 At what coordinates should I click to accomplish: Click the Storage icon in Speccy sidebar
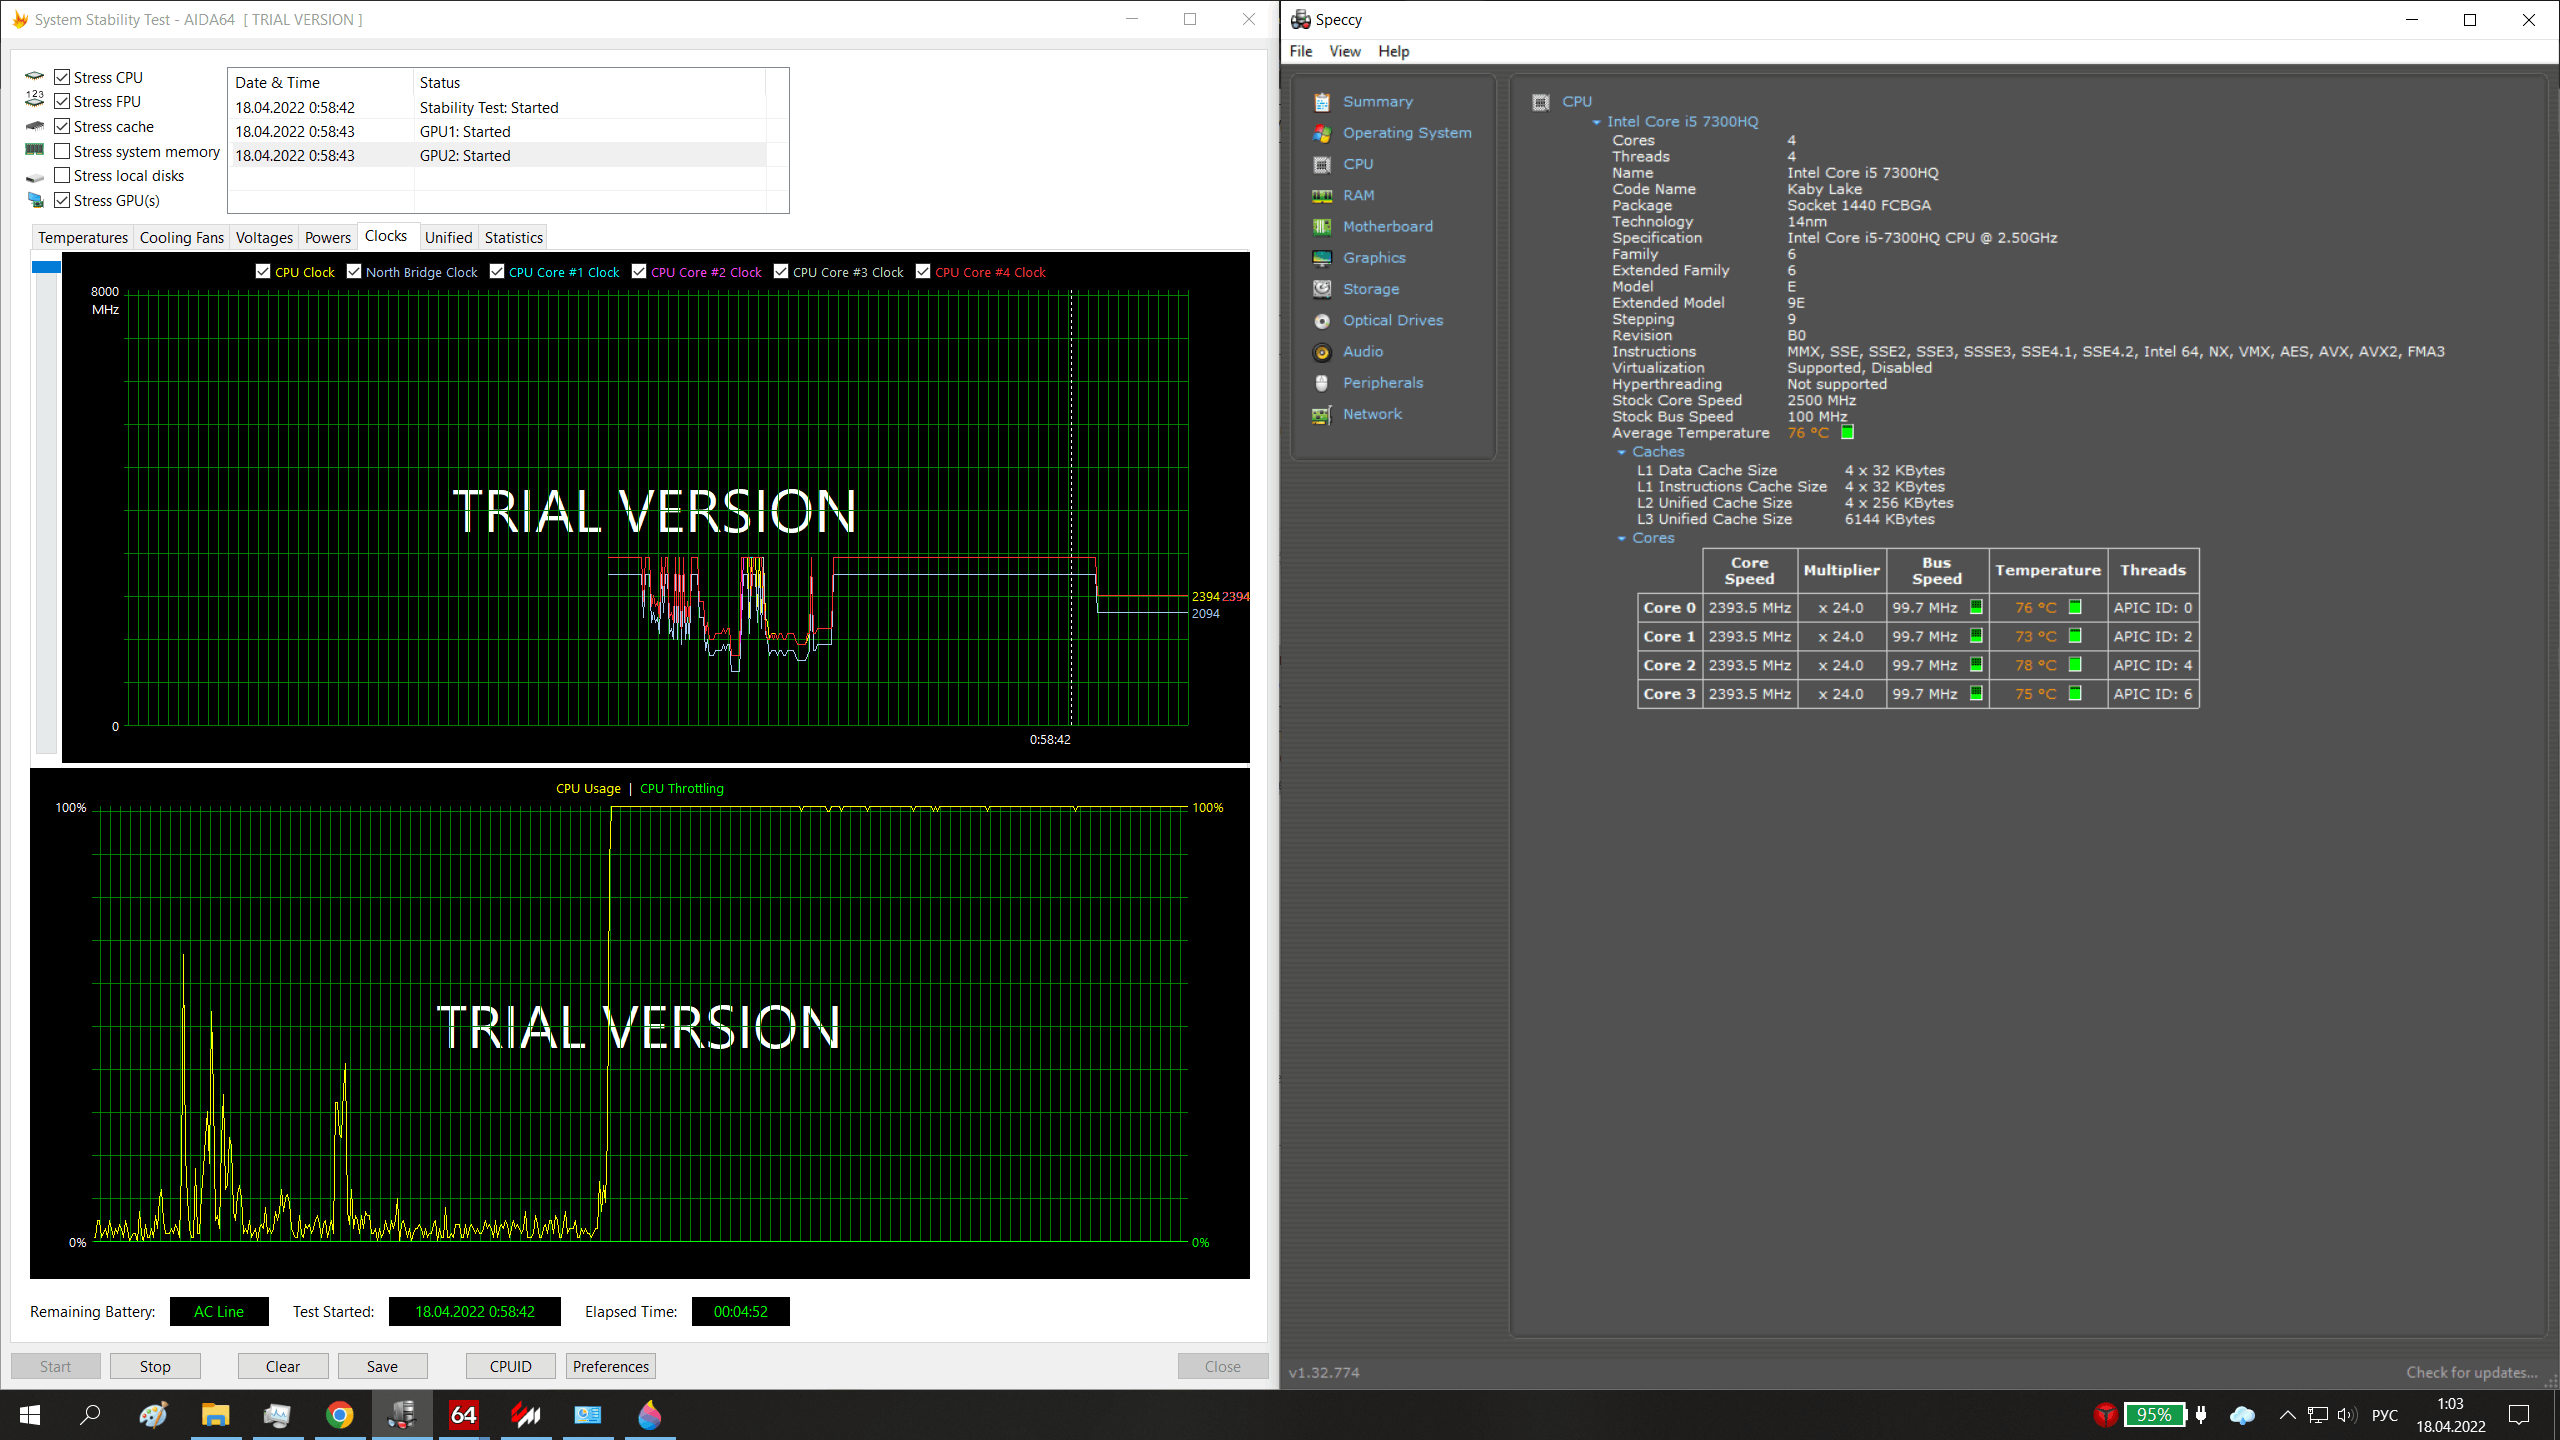tap(1322, 288)
